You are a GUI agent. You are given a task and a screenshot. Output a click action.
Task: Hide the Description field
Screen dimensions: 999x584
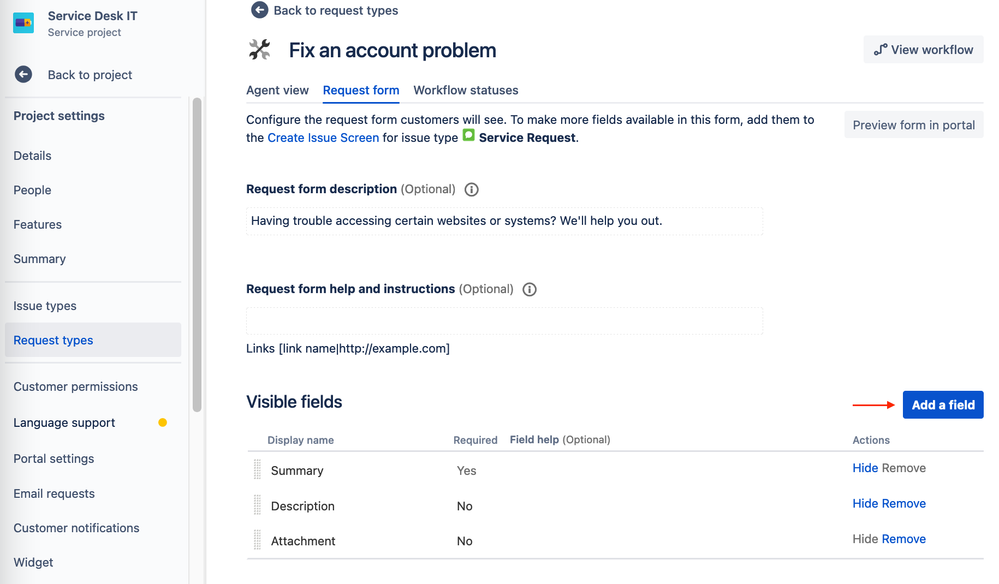(x=865, y=504)
